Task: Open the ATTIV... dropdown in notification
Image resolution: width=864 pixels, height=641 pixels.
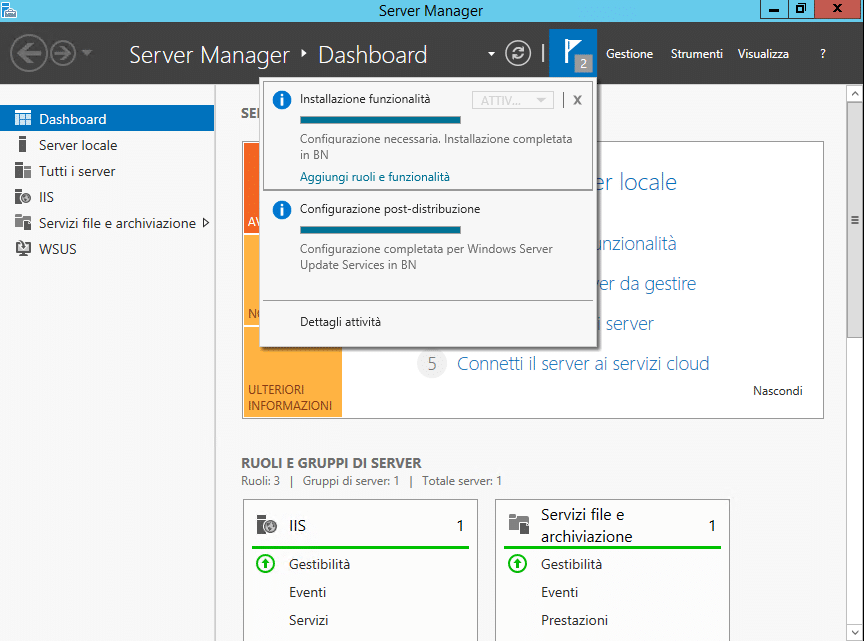Action: (512, 100)
